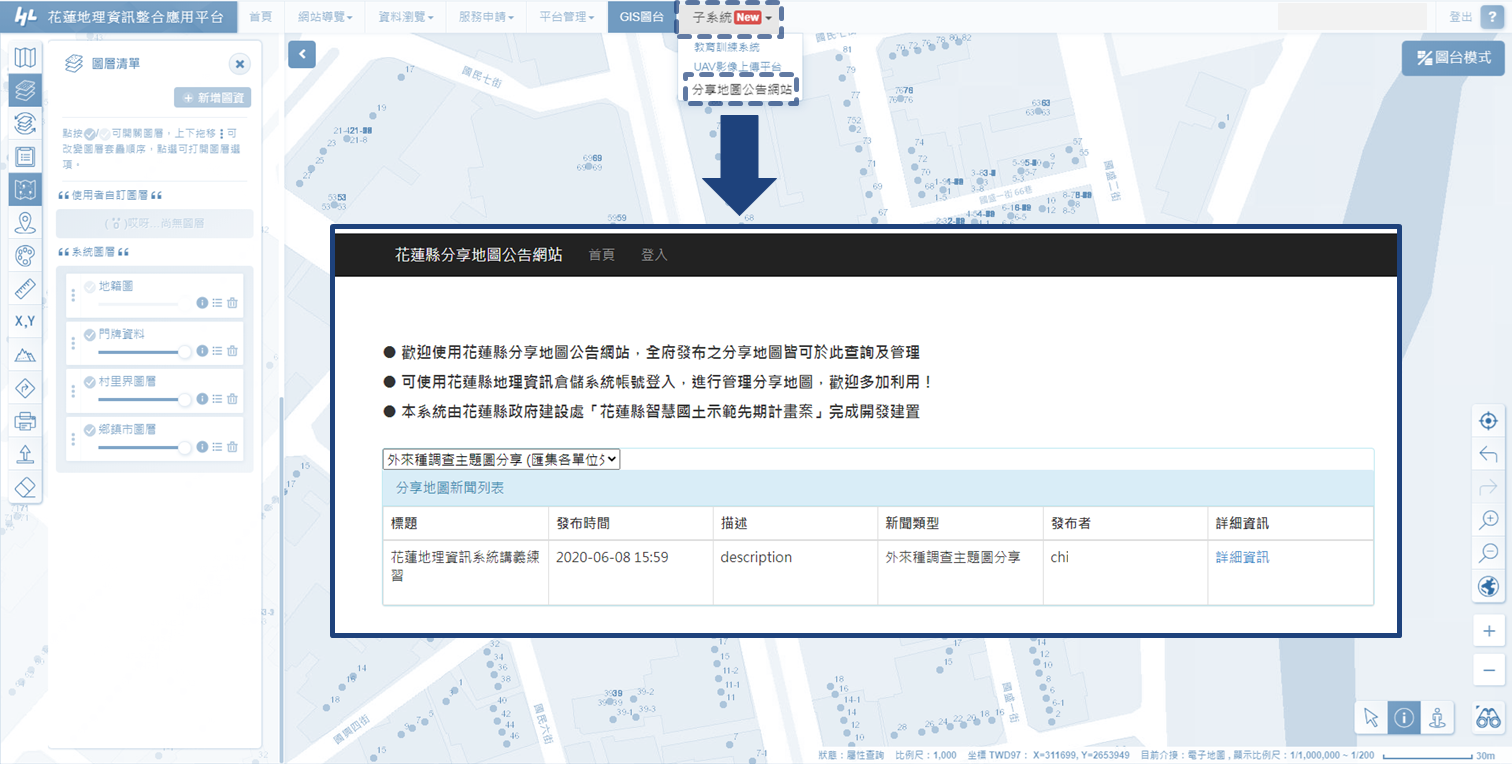Click the print map icon
The width and height of the screenshot is (1512, 764).
pos(26,421)
